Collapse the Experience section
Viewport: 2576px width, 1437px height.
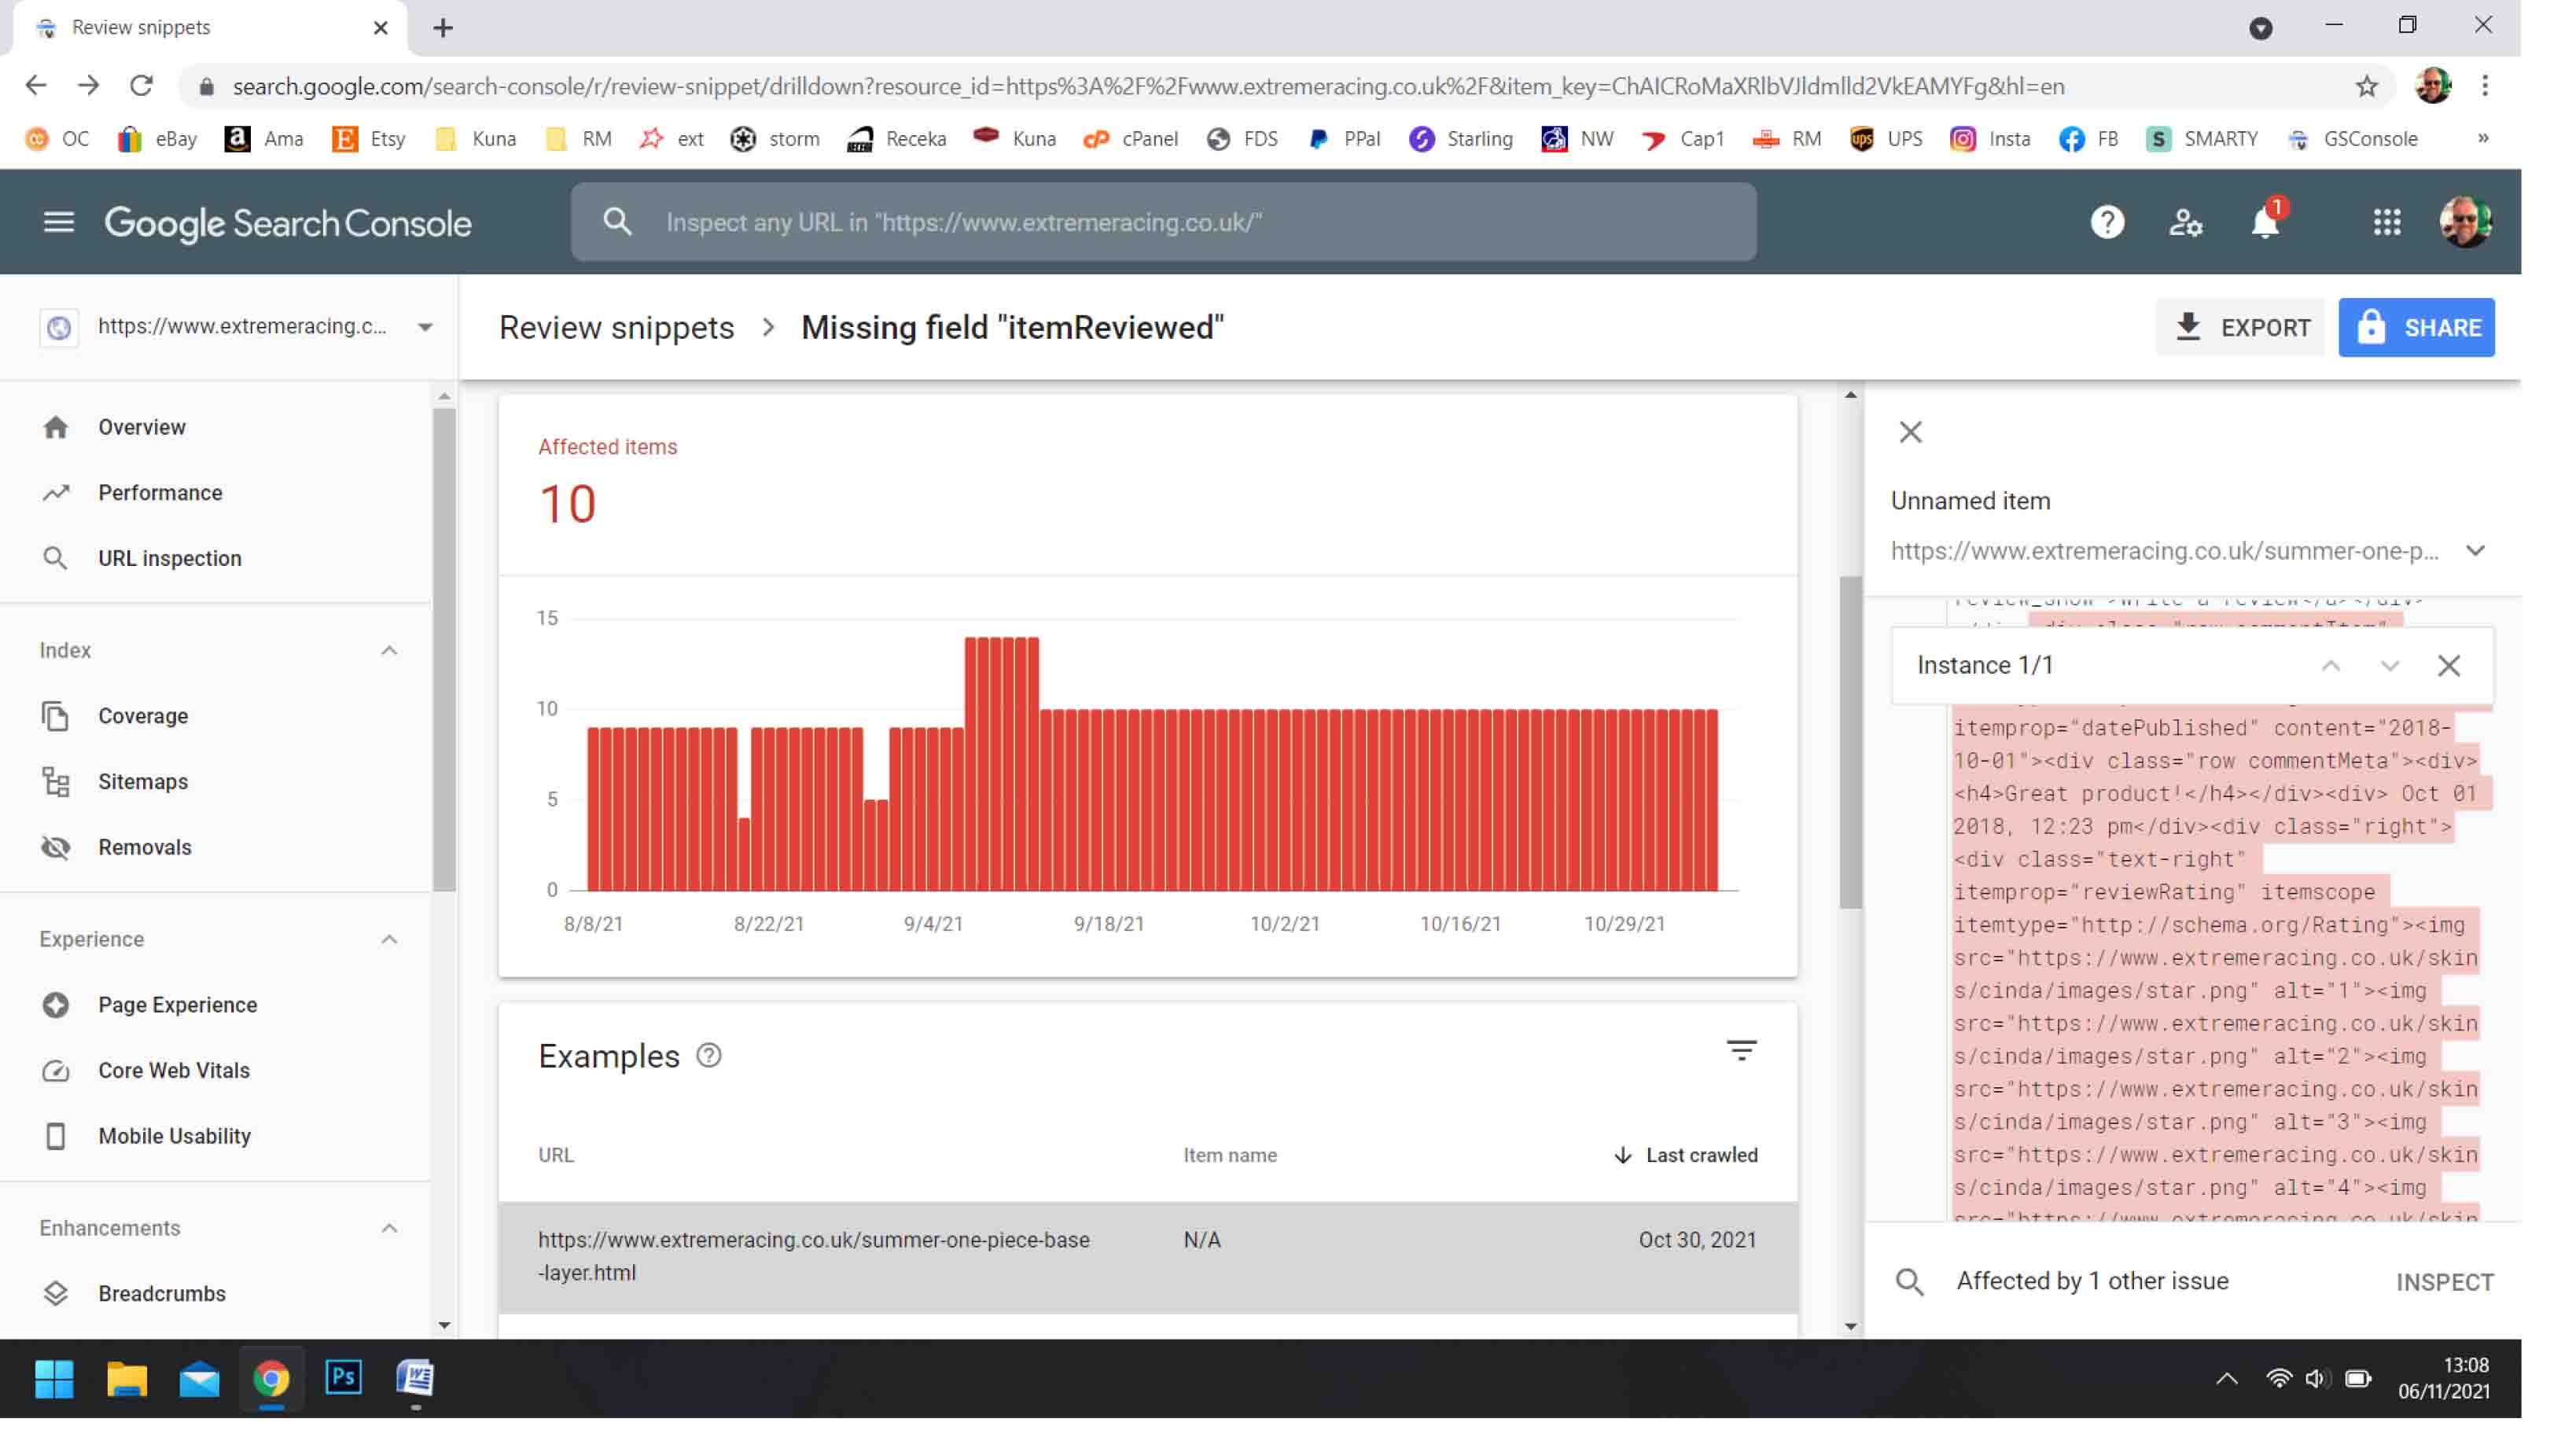tap(389, 940)
